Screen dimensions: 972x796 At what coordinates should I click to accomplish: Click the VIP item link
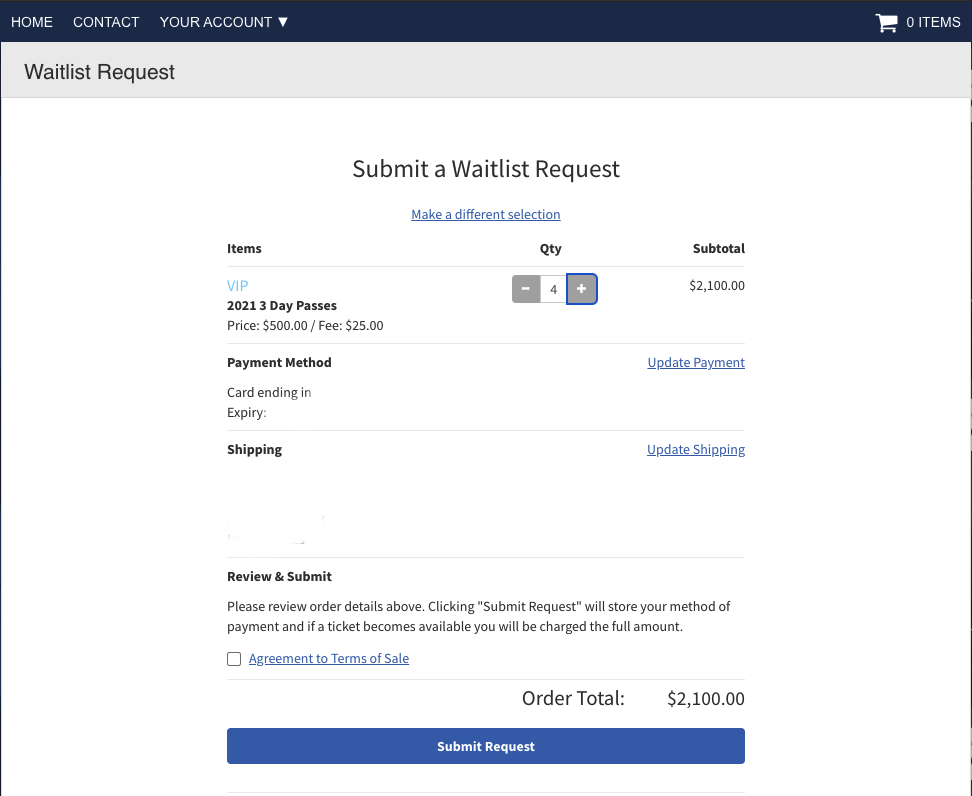point(237,285)
